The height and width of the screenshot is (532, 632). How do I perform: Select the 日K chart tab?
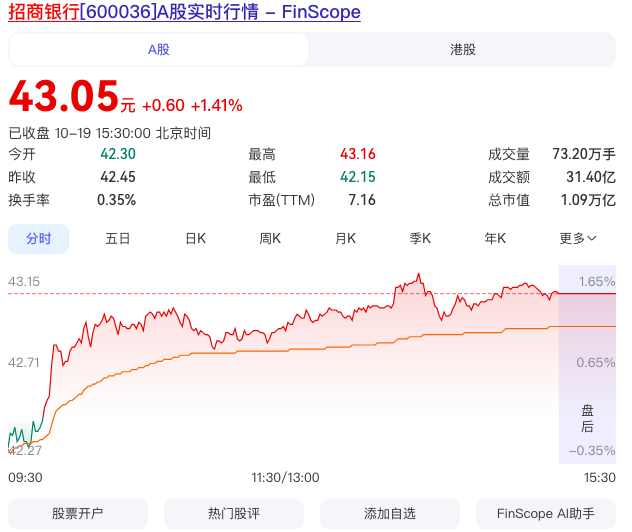tap(195, 239)
